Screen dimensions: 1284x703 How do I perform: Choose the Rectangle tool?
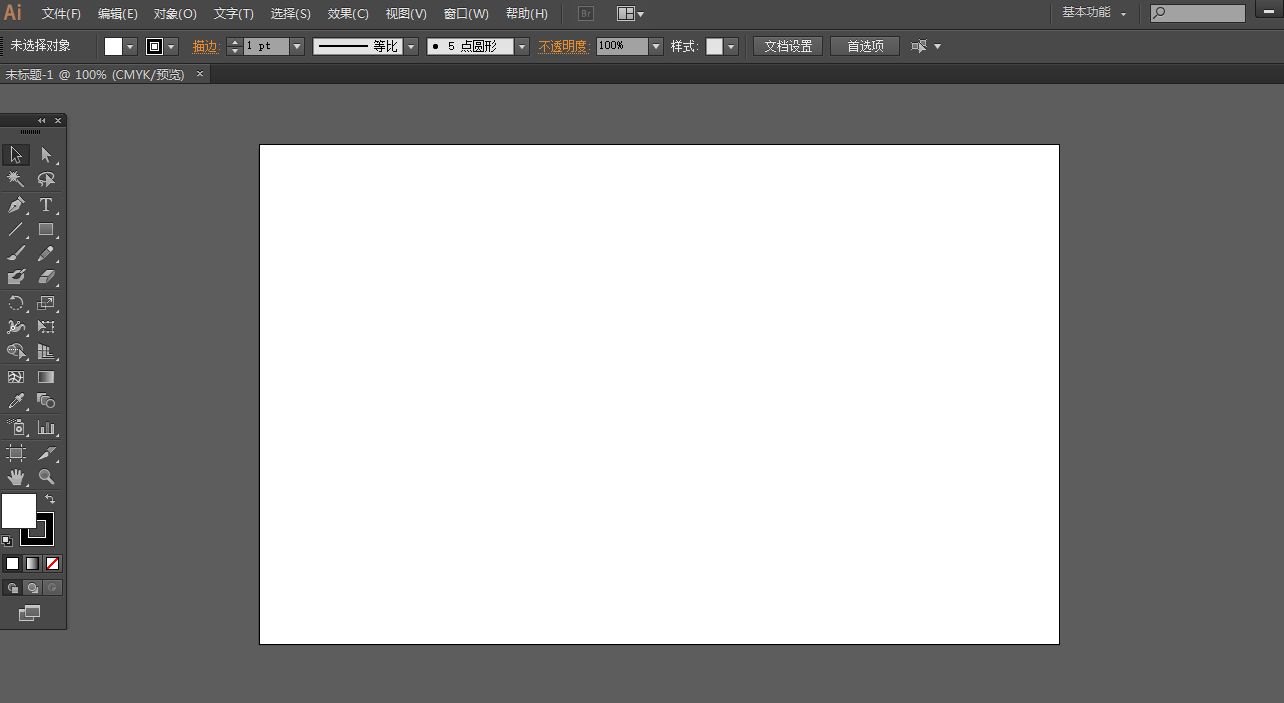(46, 229)
